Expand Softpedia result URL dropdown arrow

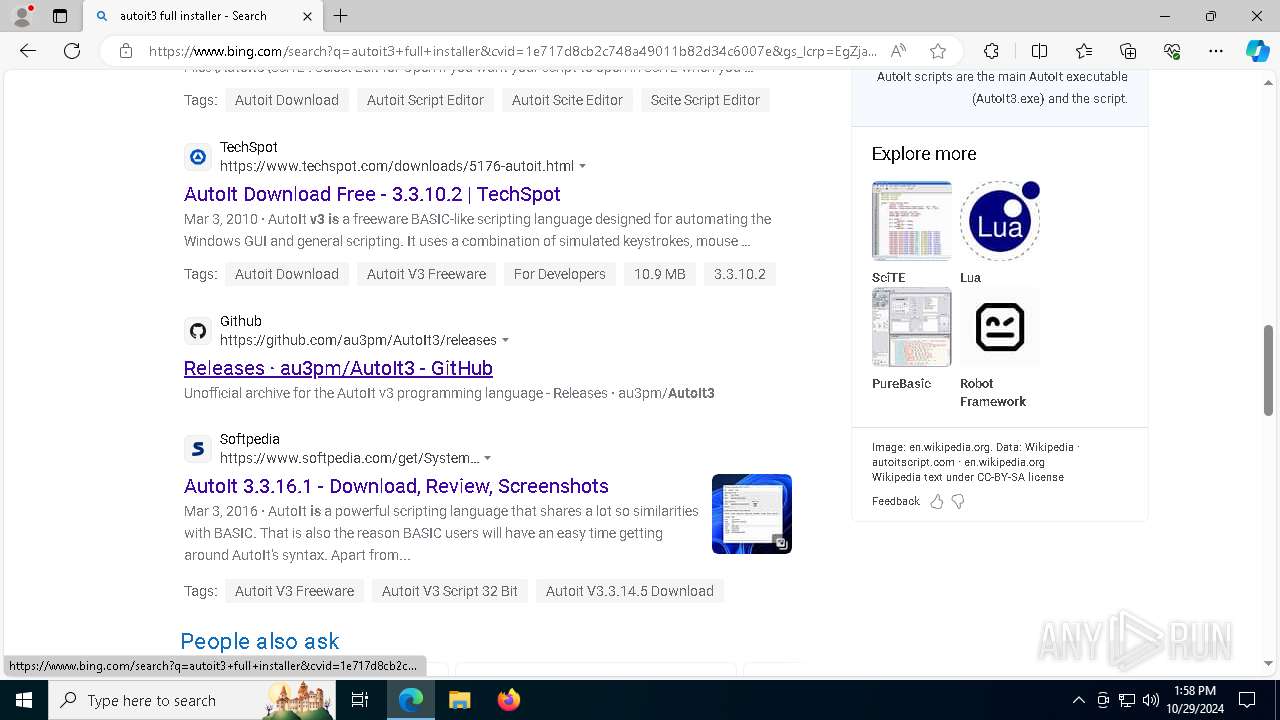click(x=487, y=458)
